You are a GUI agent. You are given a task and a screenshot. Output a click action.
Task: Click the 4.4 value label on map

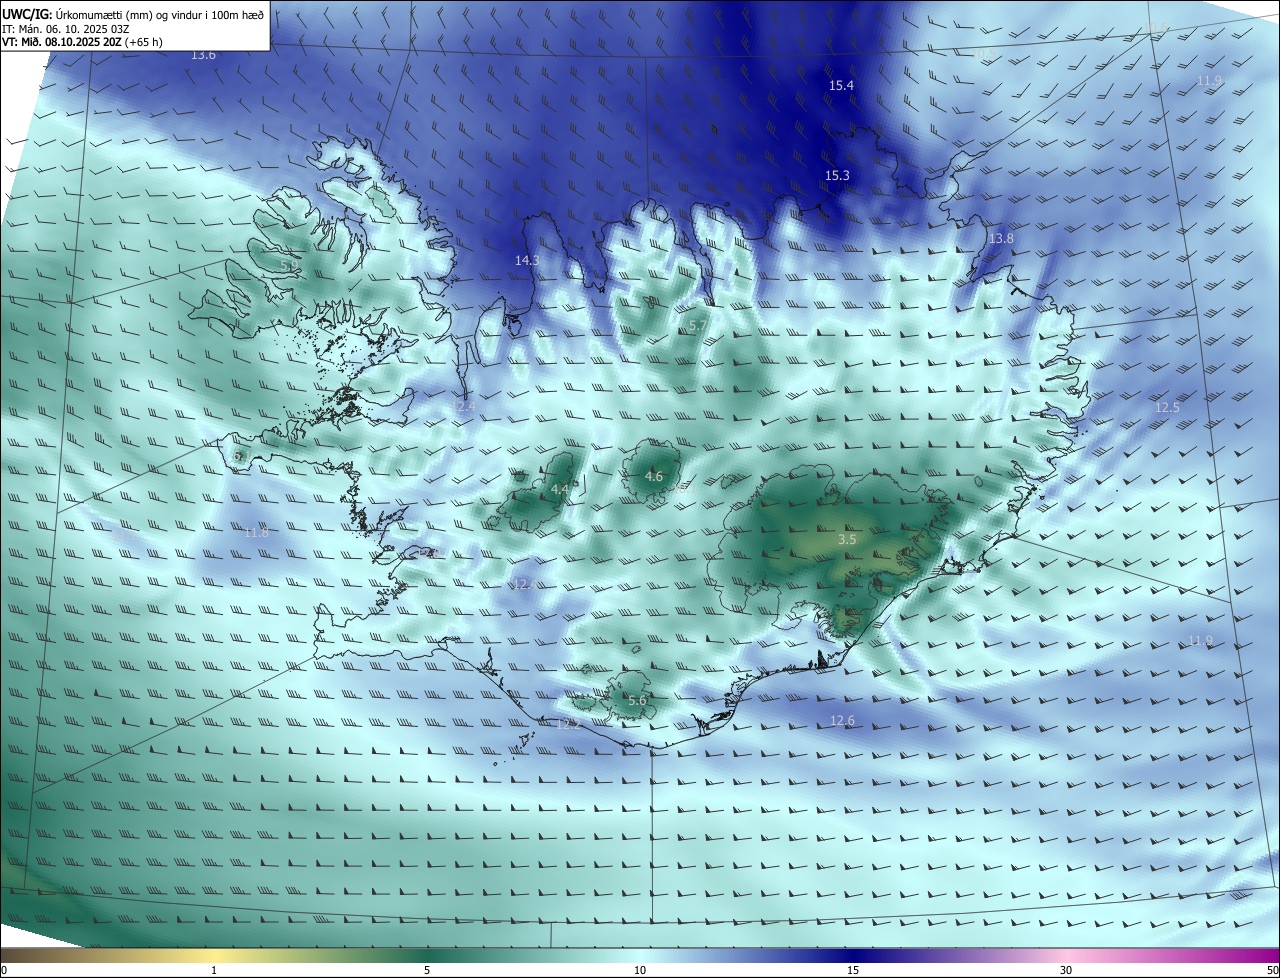click(560, 489)
